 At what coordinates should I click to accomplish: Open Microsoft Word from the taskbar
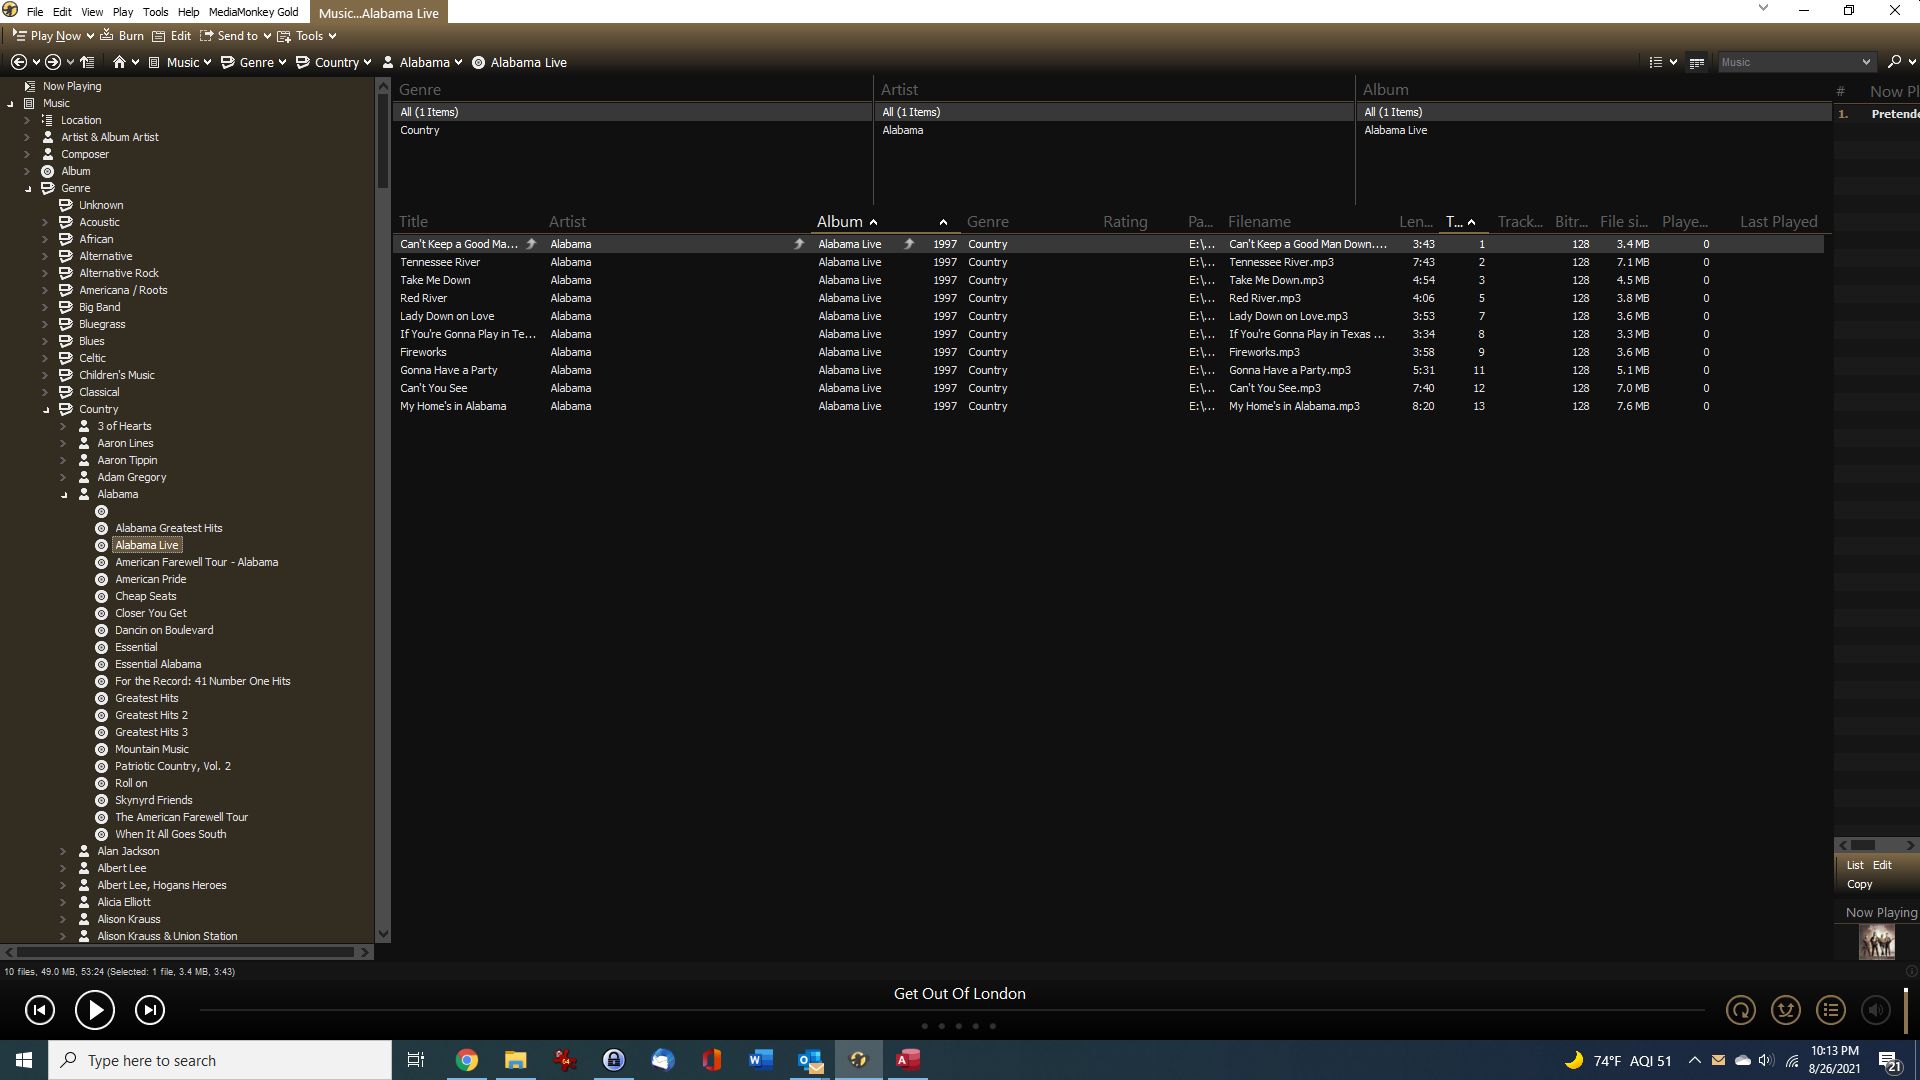tap(760, 1060)
